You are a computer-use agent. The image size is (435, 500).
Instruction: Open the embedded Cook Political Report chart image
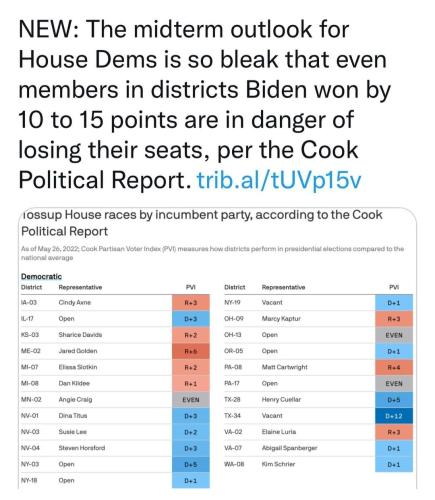click(x=217, y=348)
